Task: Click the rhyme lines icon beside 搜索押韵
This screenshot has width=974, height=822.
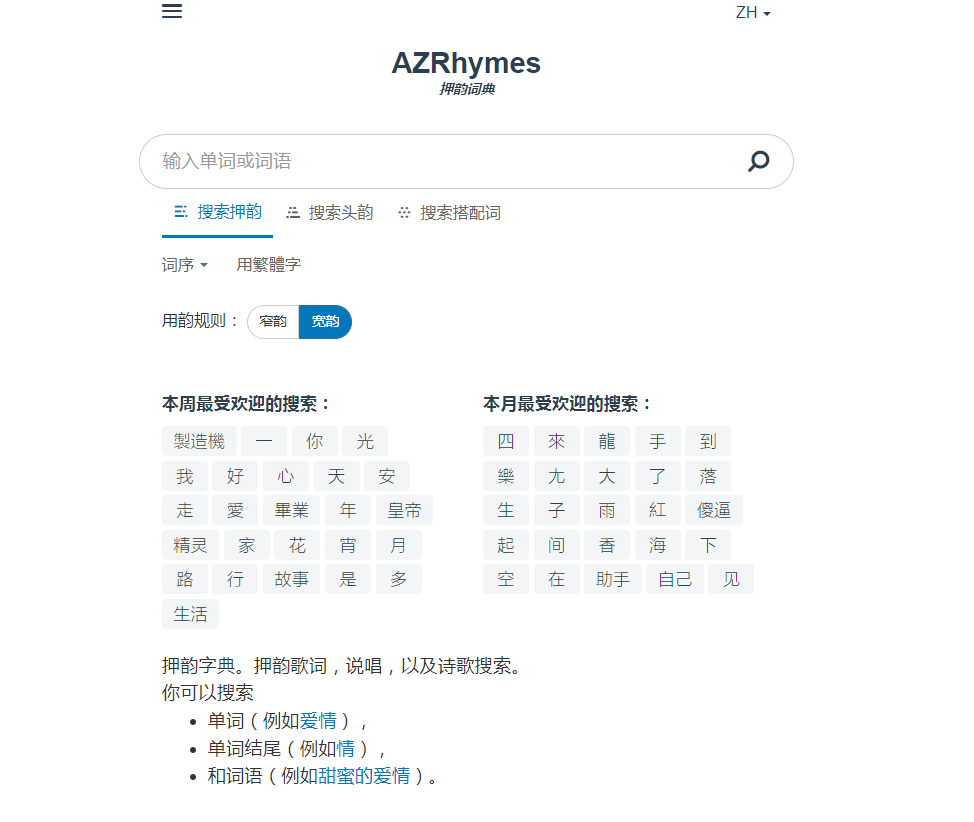Action: click(180, 212)
